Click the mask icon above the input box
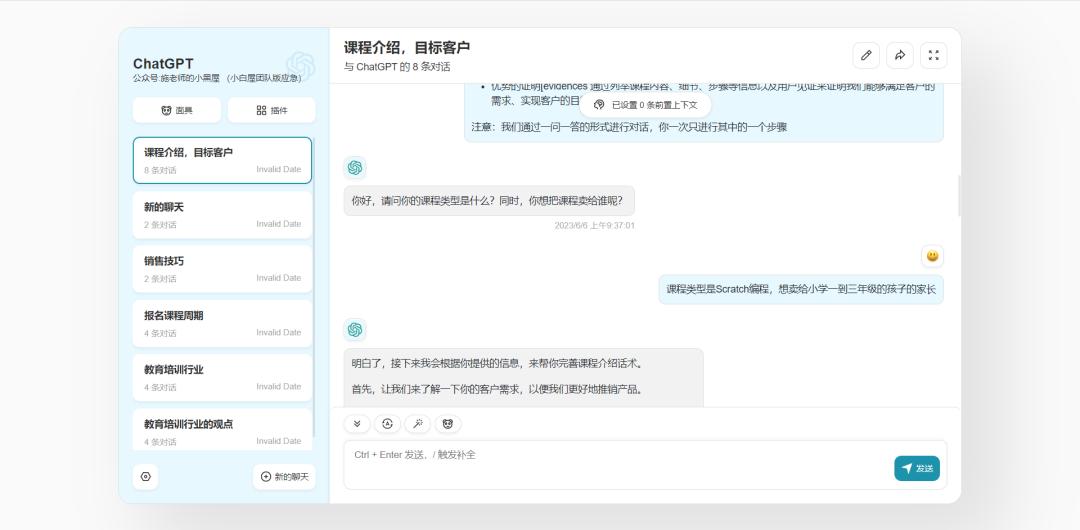 [448, 424]
